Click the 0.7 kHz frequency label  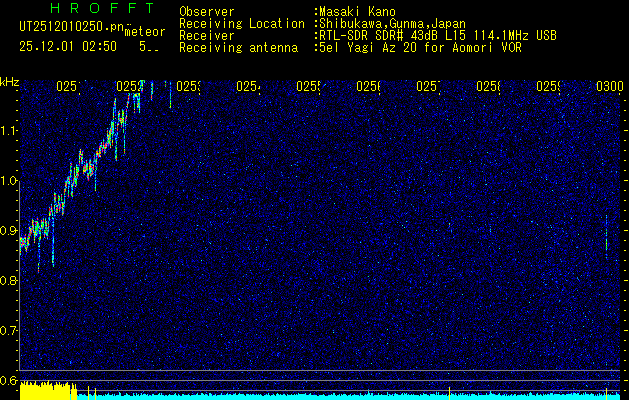9,331
